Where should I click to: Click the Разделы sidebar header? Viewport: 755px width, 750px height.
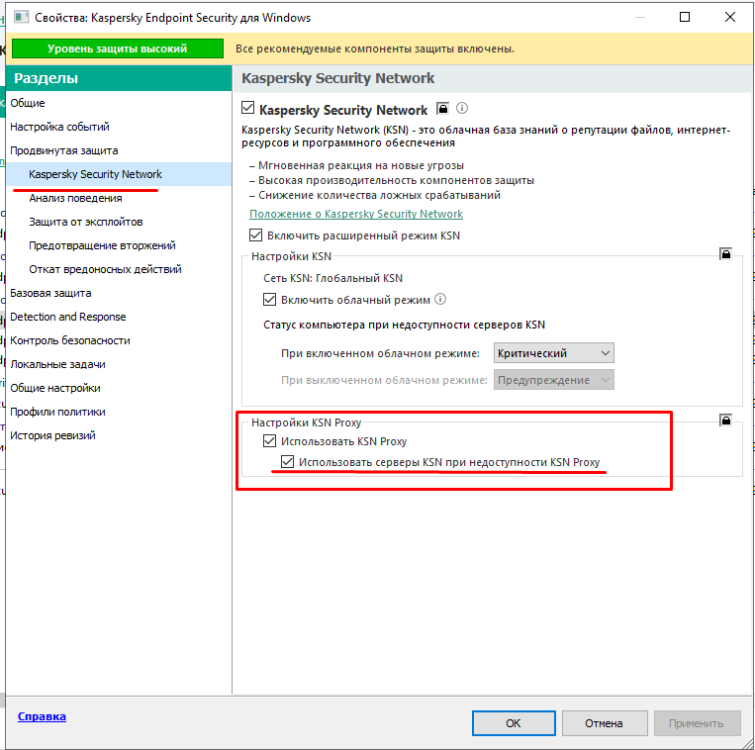(x=118, y=78)
